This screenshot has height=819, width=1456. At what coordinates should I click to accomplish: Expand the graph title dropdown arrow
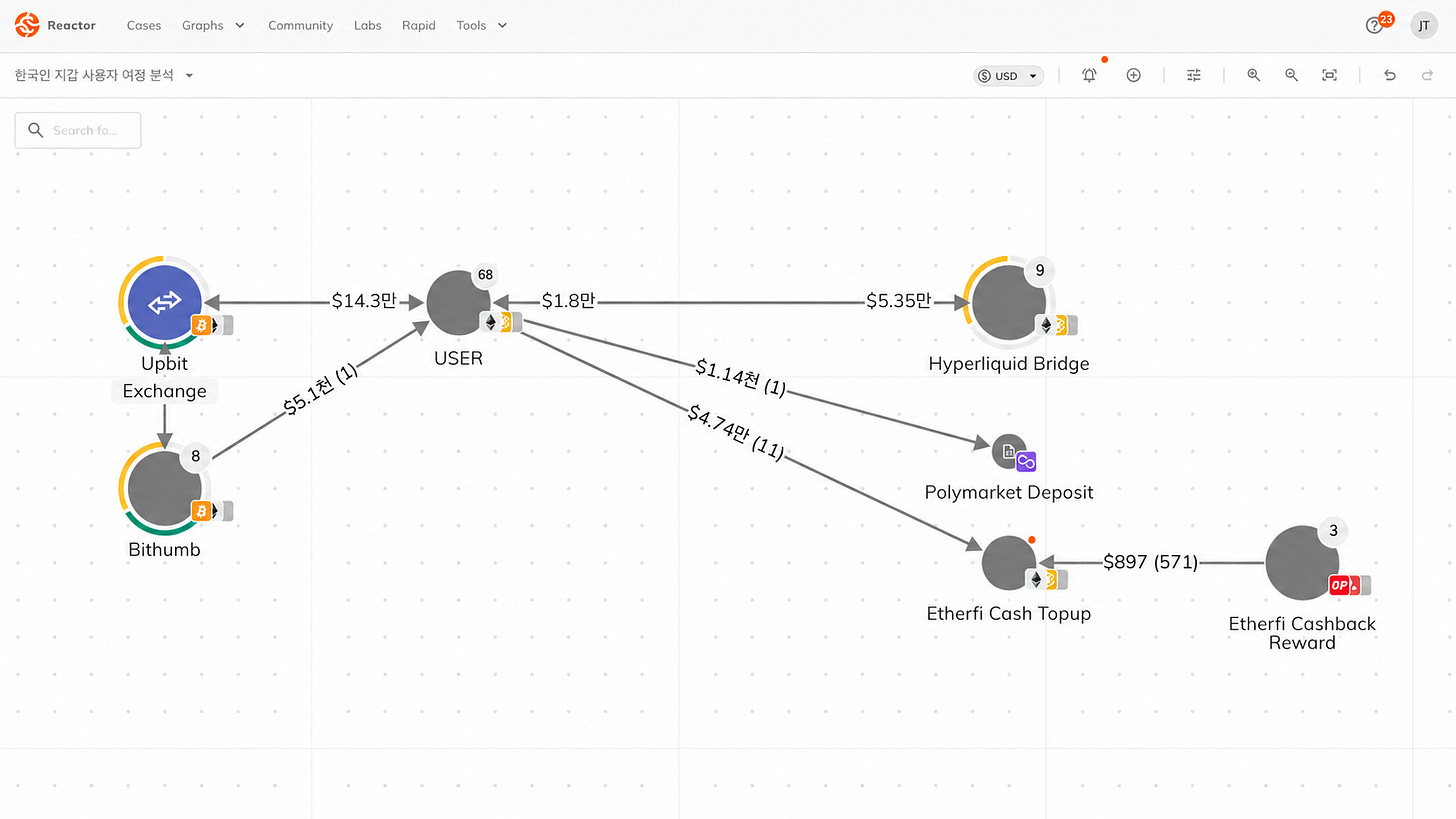(x=189, y=75)
